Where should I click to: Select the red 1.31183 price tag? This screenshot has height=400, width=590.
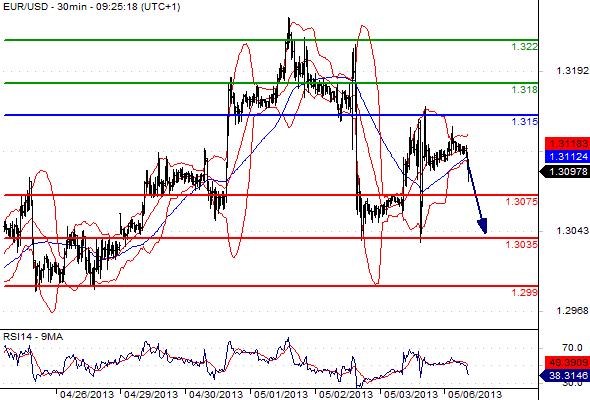click(567, 143)
